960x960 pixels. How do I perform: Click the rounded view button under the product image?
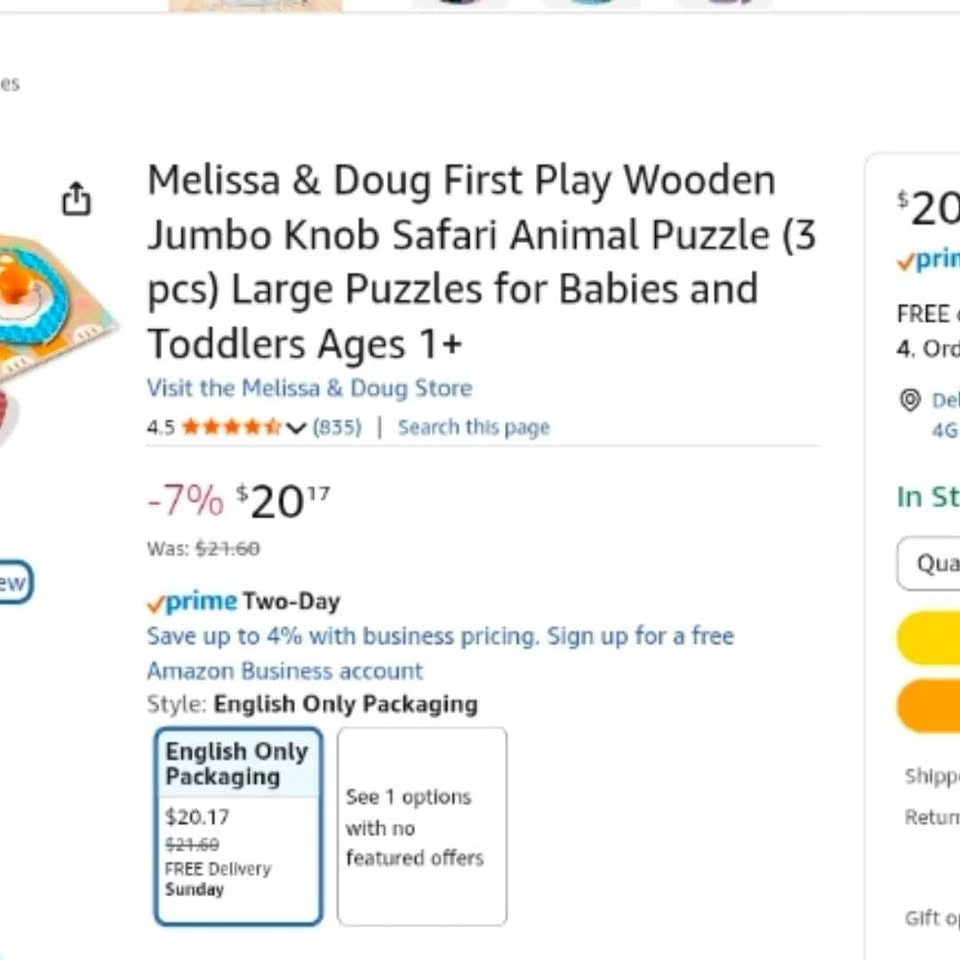tap(14, 583)
